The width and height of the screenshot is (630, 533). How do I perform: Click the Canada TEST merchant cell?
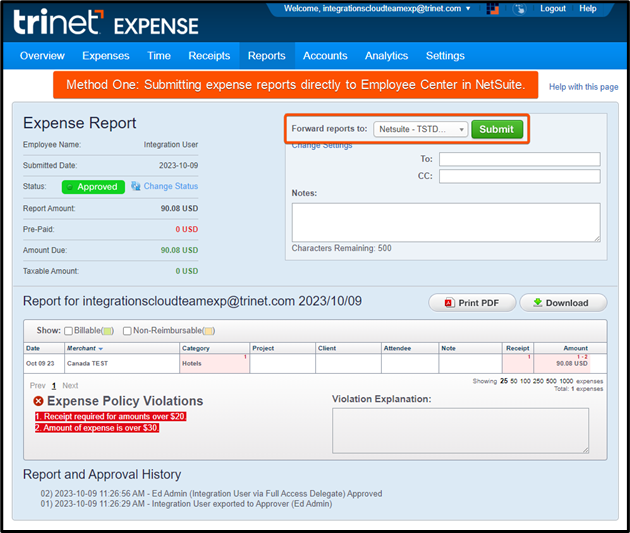click(122, 364)
